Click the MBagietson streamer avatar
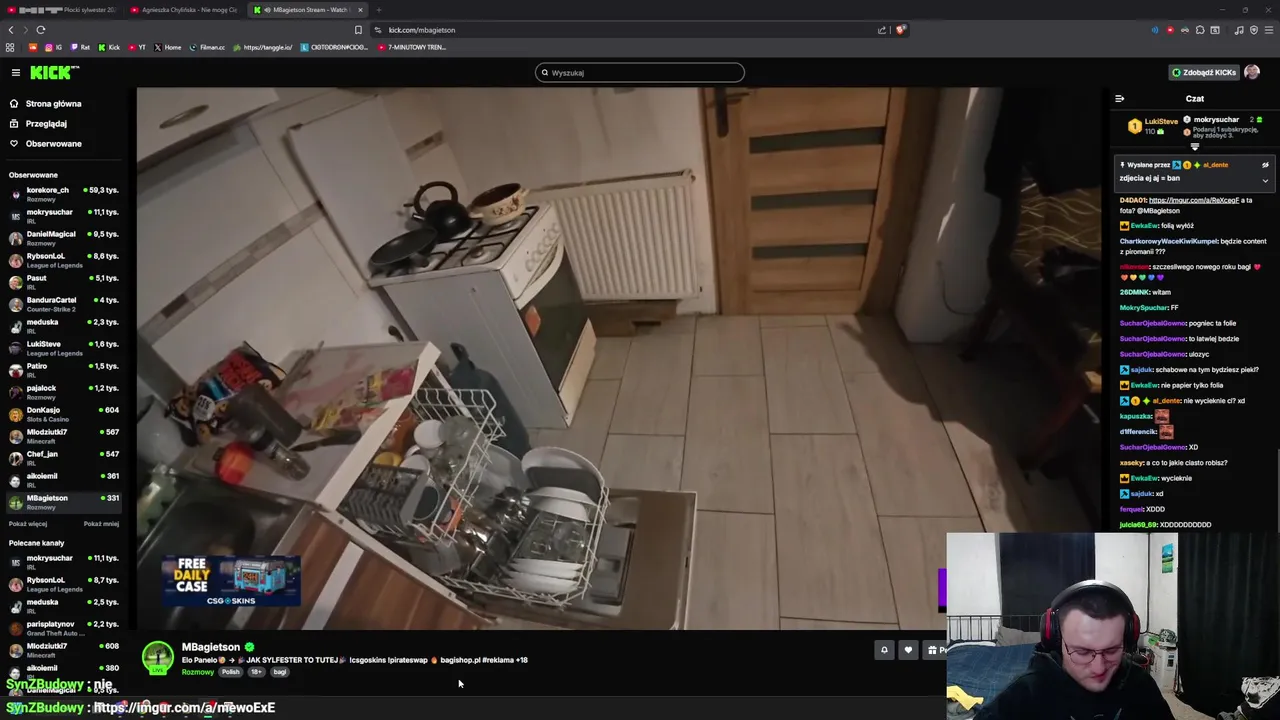This screenshot has height=720, width=1280. click(x=157, y=657)
